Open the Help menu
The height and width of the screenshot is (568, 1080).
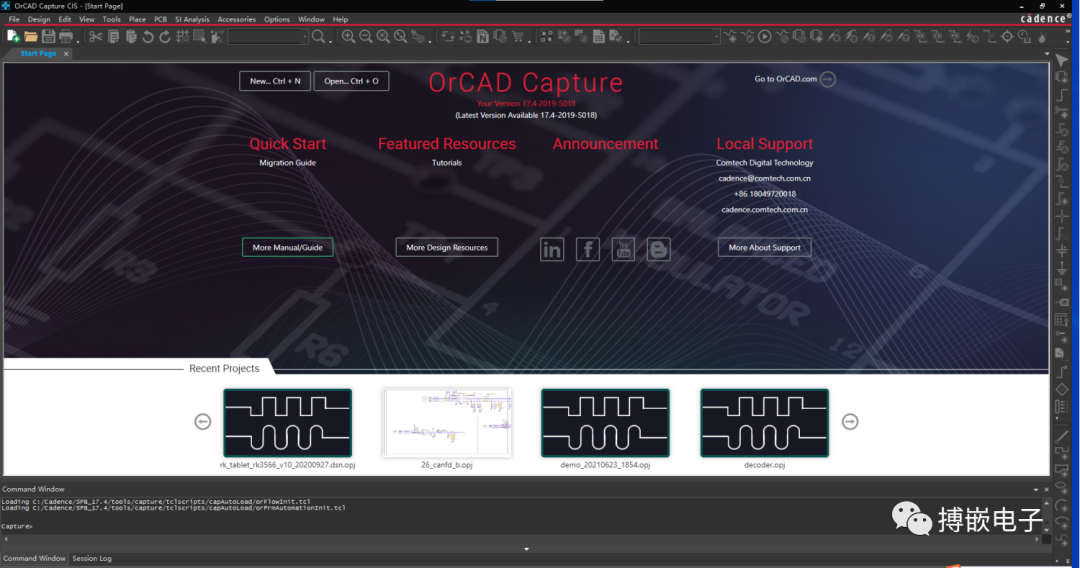pyautogui.click(x=340, y=19)
